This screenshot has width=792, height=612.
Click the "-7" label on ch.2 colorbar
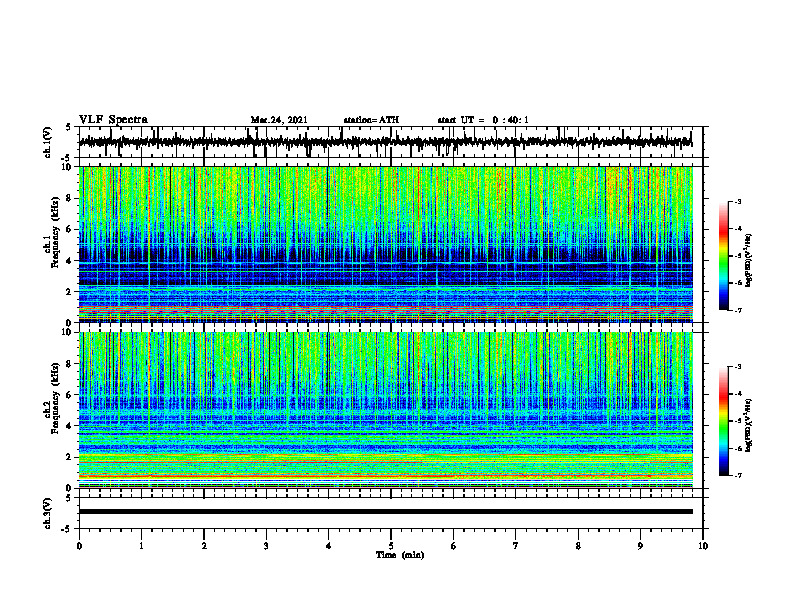pos(737,475)
